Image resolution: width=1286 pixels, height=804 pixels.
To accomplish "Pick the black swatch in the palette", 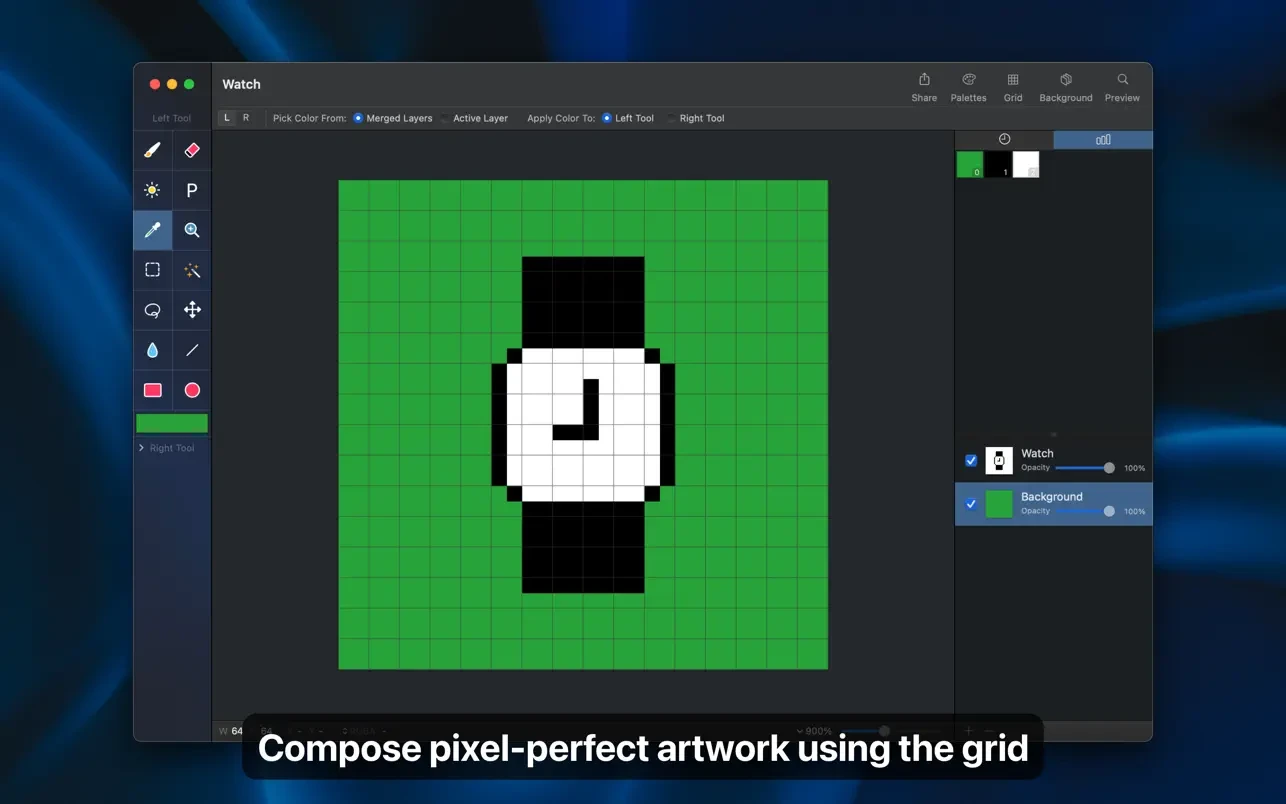I will click(x=998, y=164).
